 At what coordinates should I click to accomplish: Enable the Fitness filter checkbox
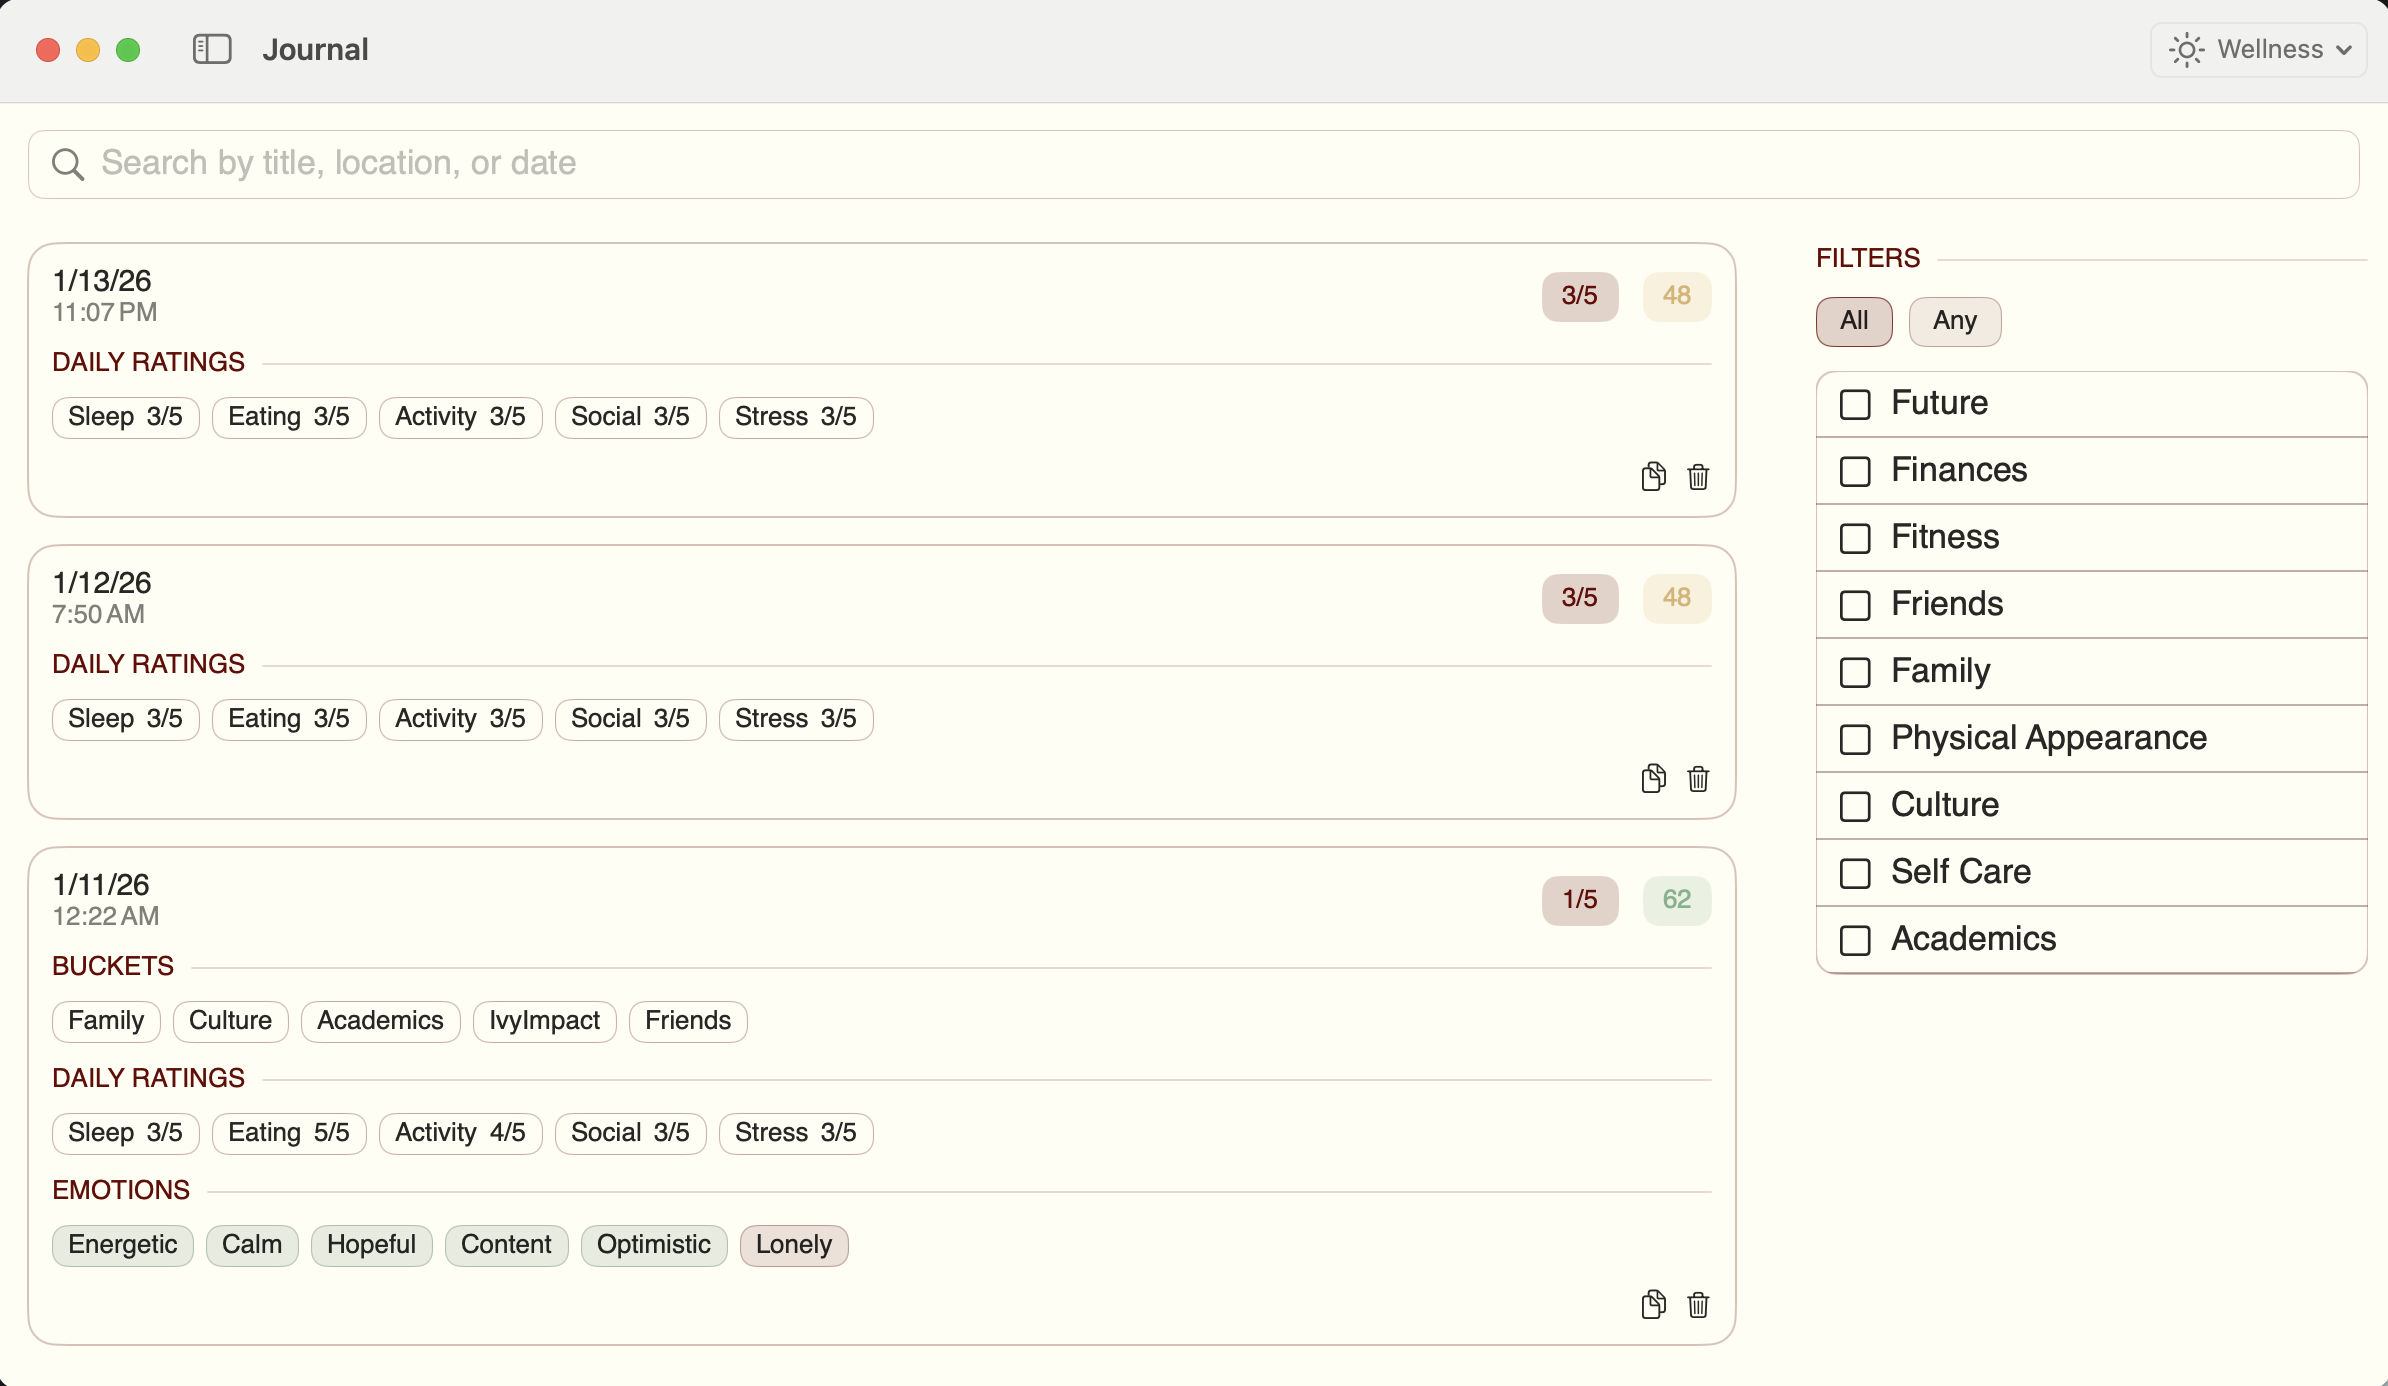pyautogui.click(x=1854, y=538)
